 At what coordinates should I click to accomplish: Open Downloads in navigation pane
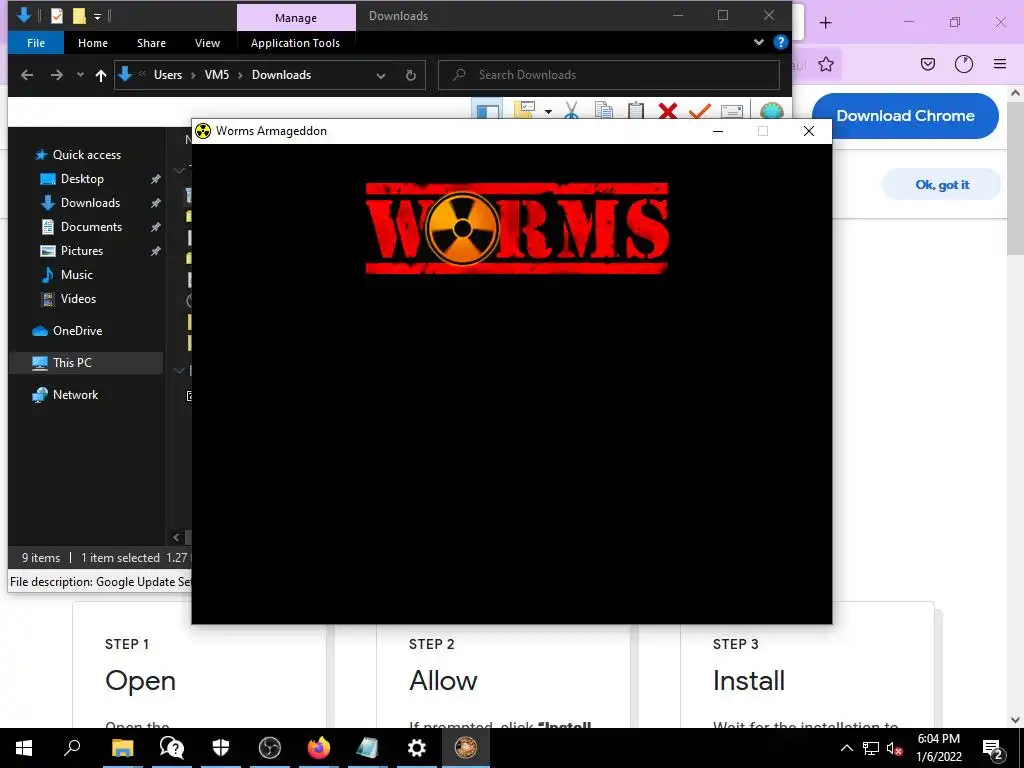click(90, 203)
